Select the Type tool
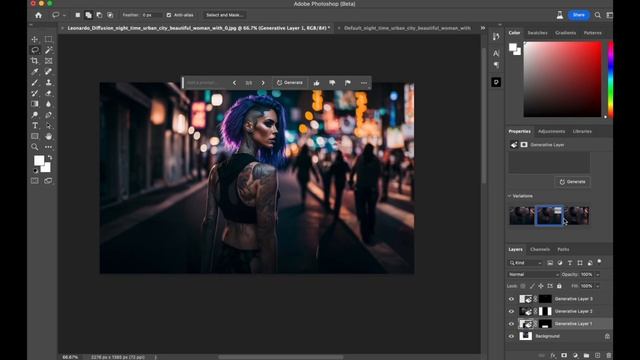 click(x=35, y=125)
